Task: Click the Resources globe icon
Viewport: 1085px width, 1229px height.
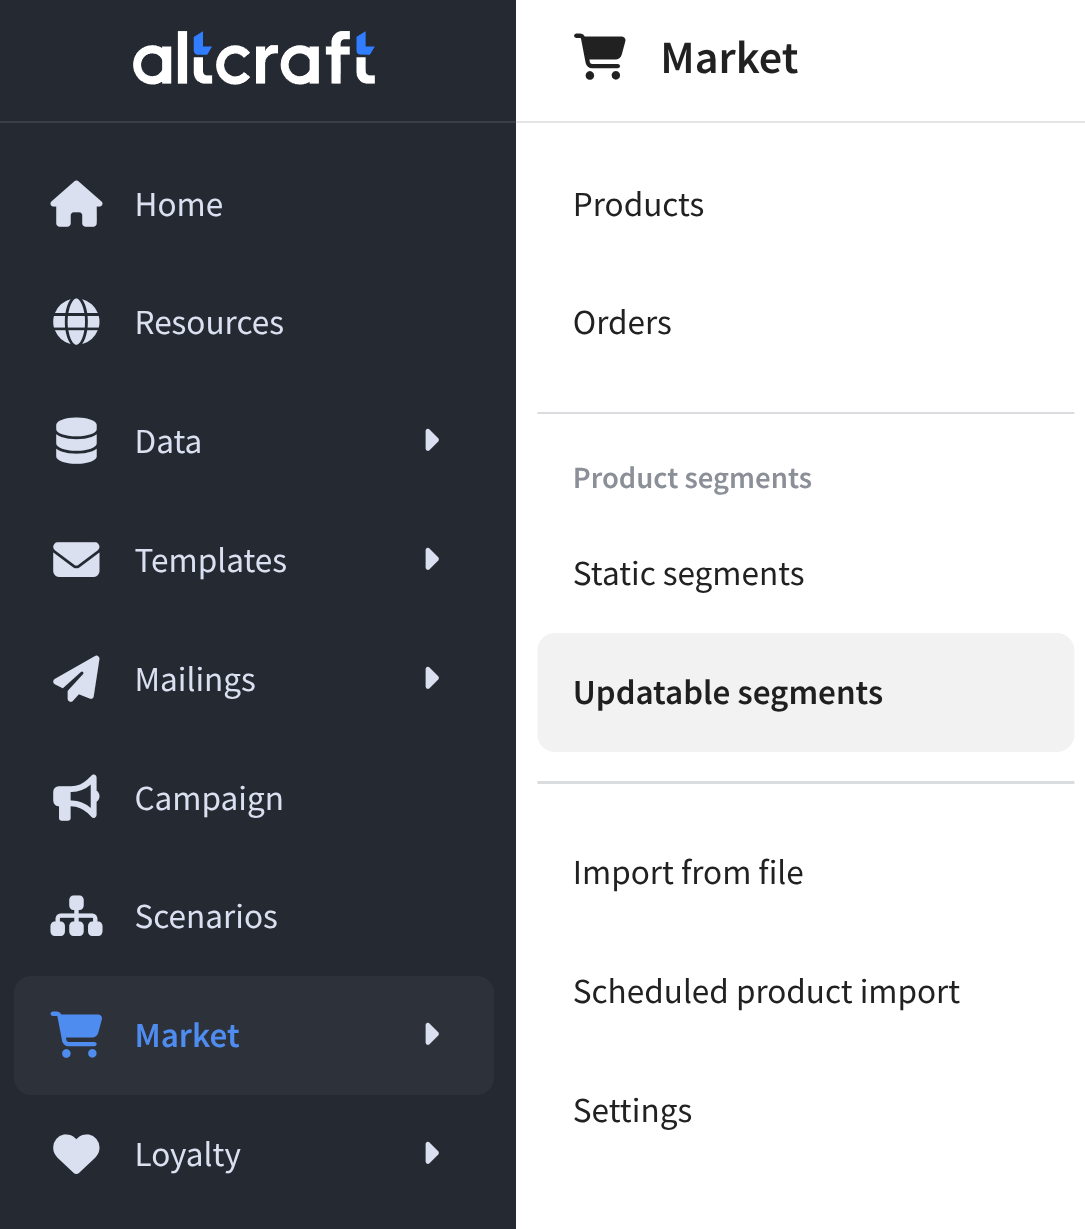Action: point(76,323)
